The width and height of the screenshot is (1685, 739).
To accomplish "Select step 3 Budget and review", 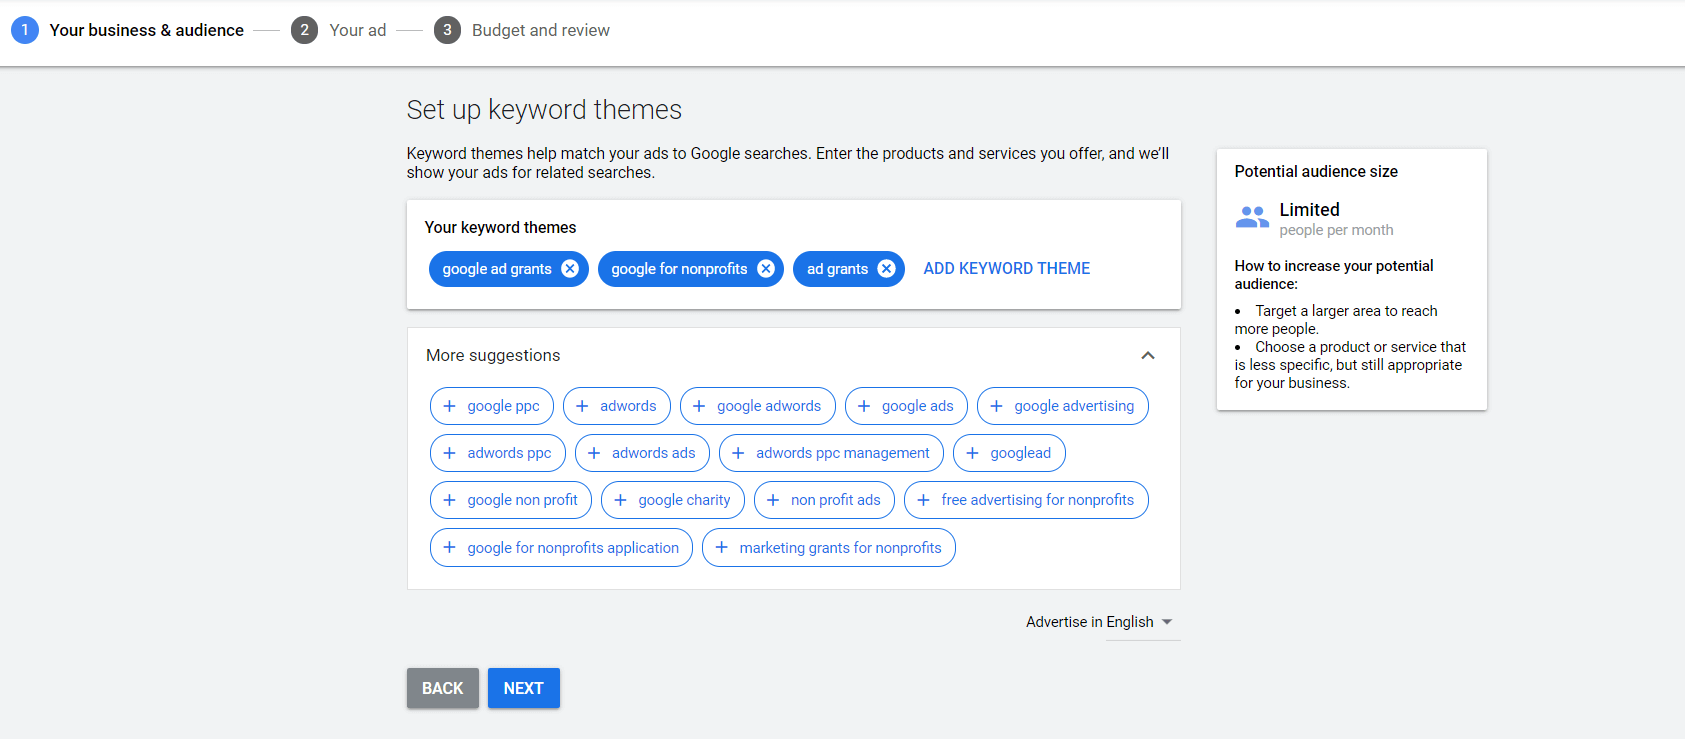I will click(521, 30).
